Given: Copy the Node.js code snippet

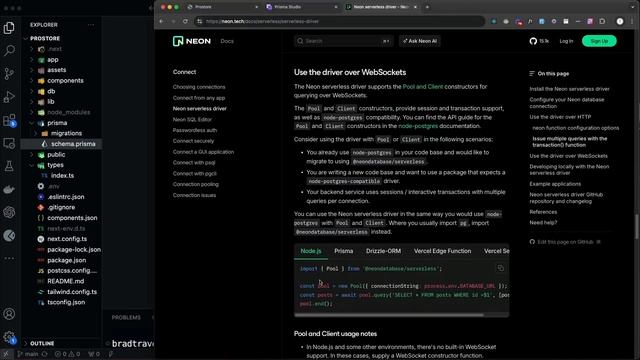Looking at the screenshot, I should (501, 268).
